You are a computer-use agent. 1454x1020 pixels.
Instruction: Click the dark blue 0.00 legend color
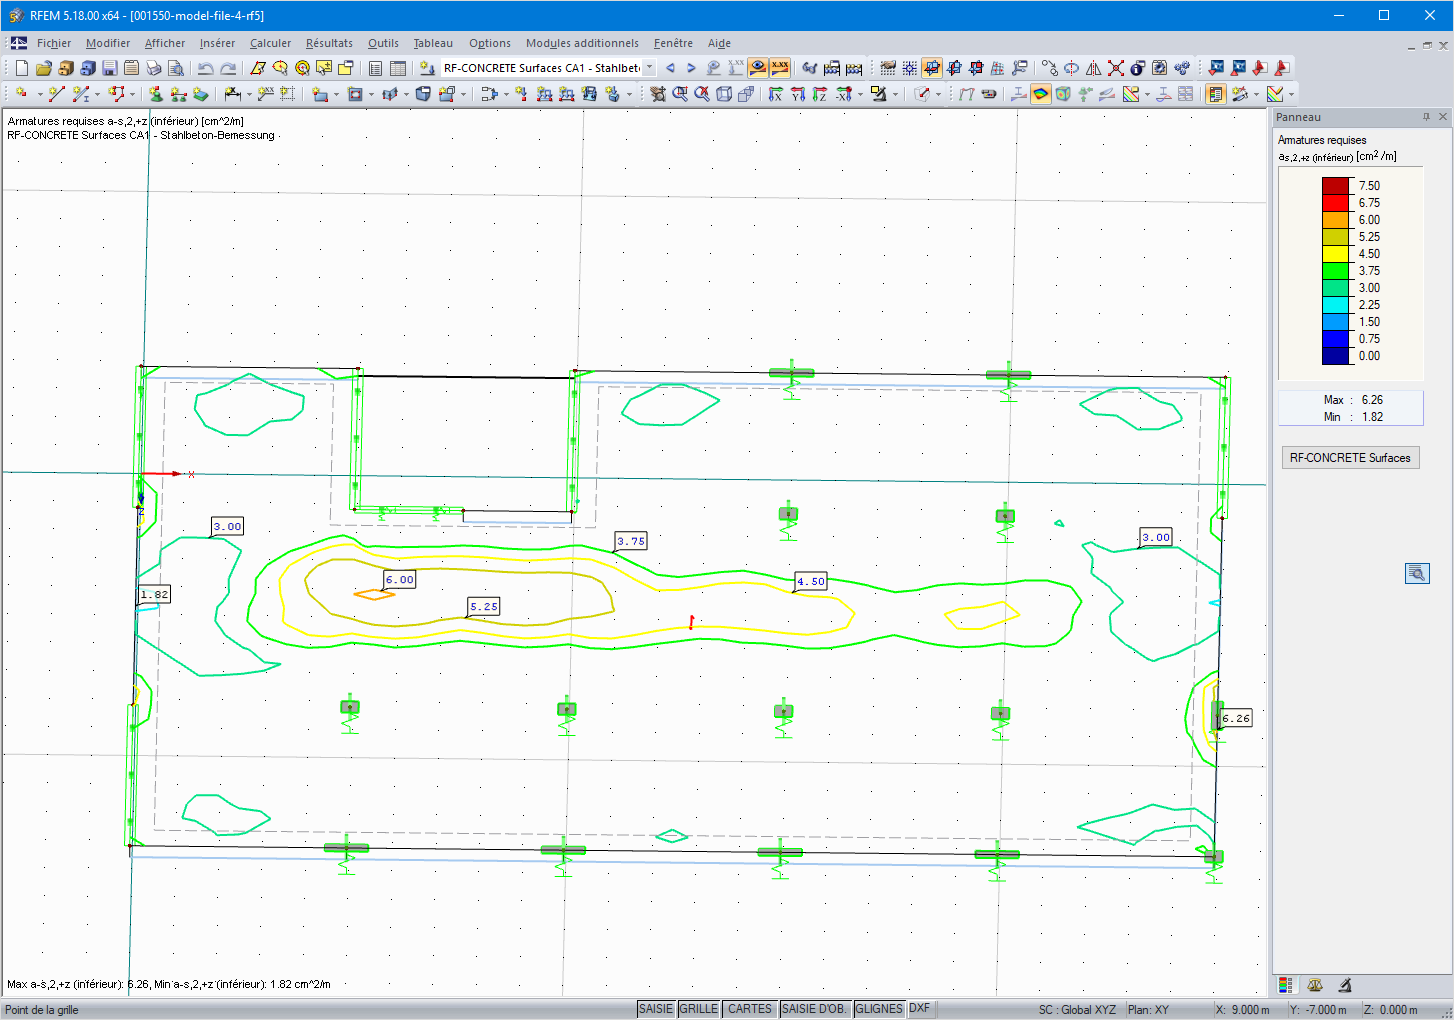click(1336, 356)
